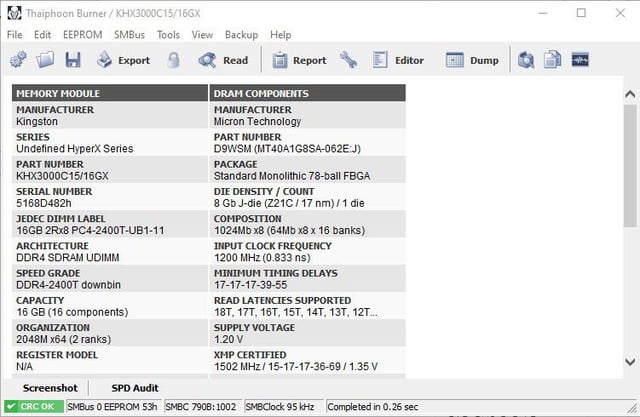Click the Completed in 0.26 sec status text
Screen dimensions: 640x417
pos(373,407)
